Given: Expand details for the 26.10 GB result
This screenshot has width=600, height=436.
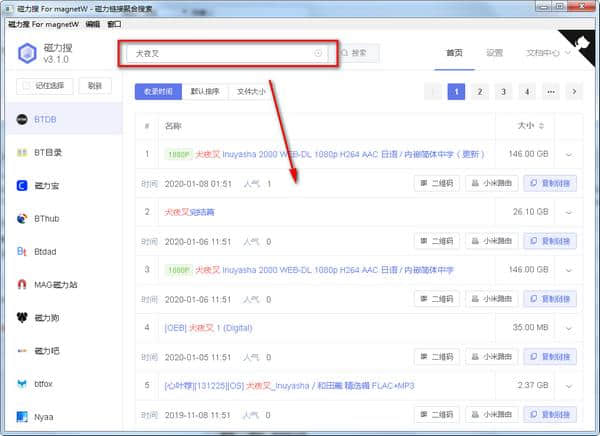Looking at the screenshot, I should pyautogui.click(x=569, y=212).
